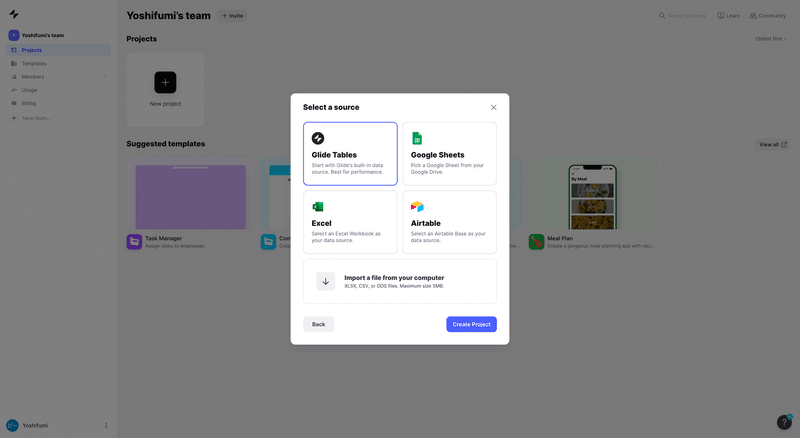Go back with the Back button
Screen dimensions: 800x438
318,324
